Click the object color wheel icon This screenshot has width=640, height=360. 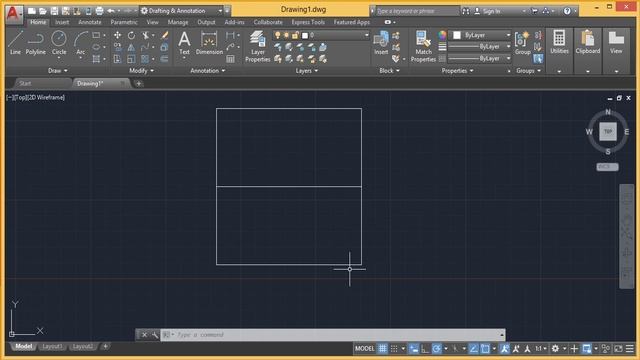[442, 35]
